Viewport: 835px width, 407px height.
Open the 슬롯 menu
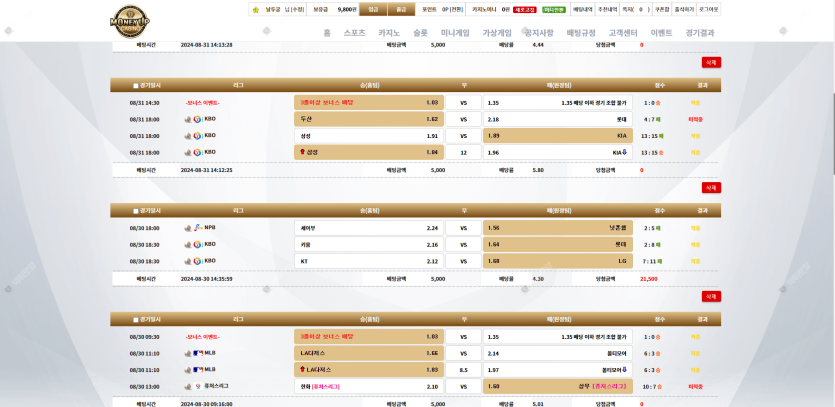[421, 32]
